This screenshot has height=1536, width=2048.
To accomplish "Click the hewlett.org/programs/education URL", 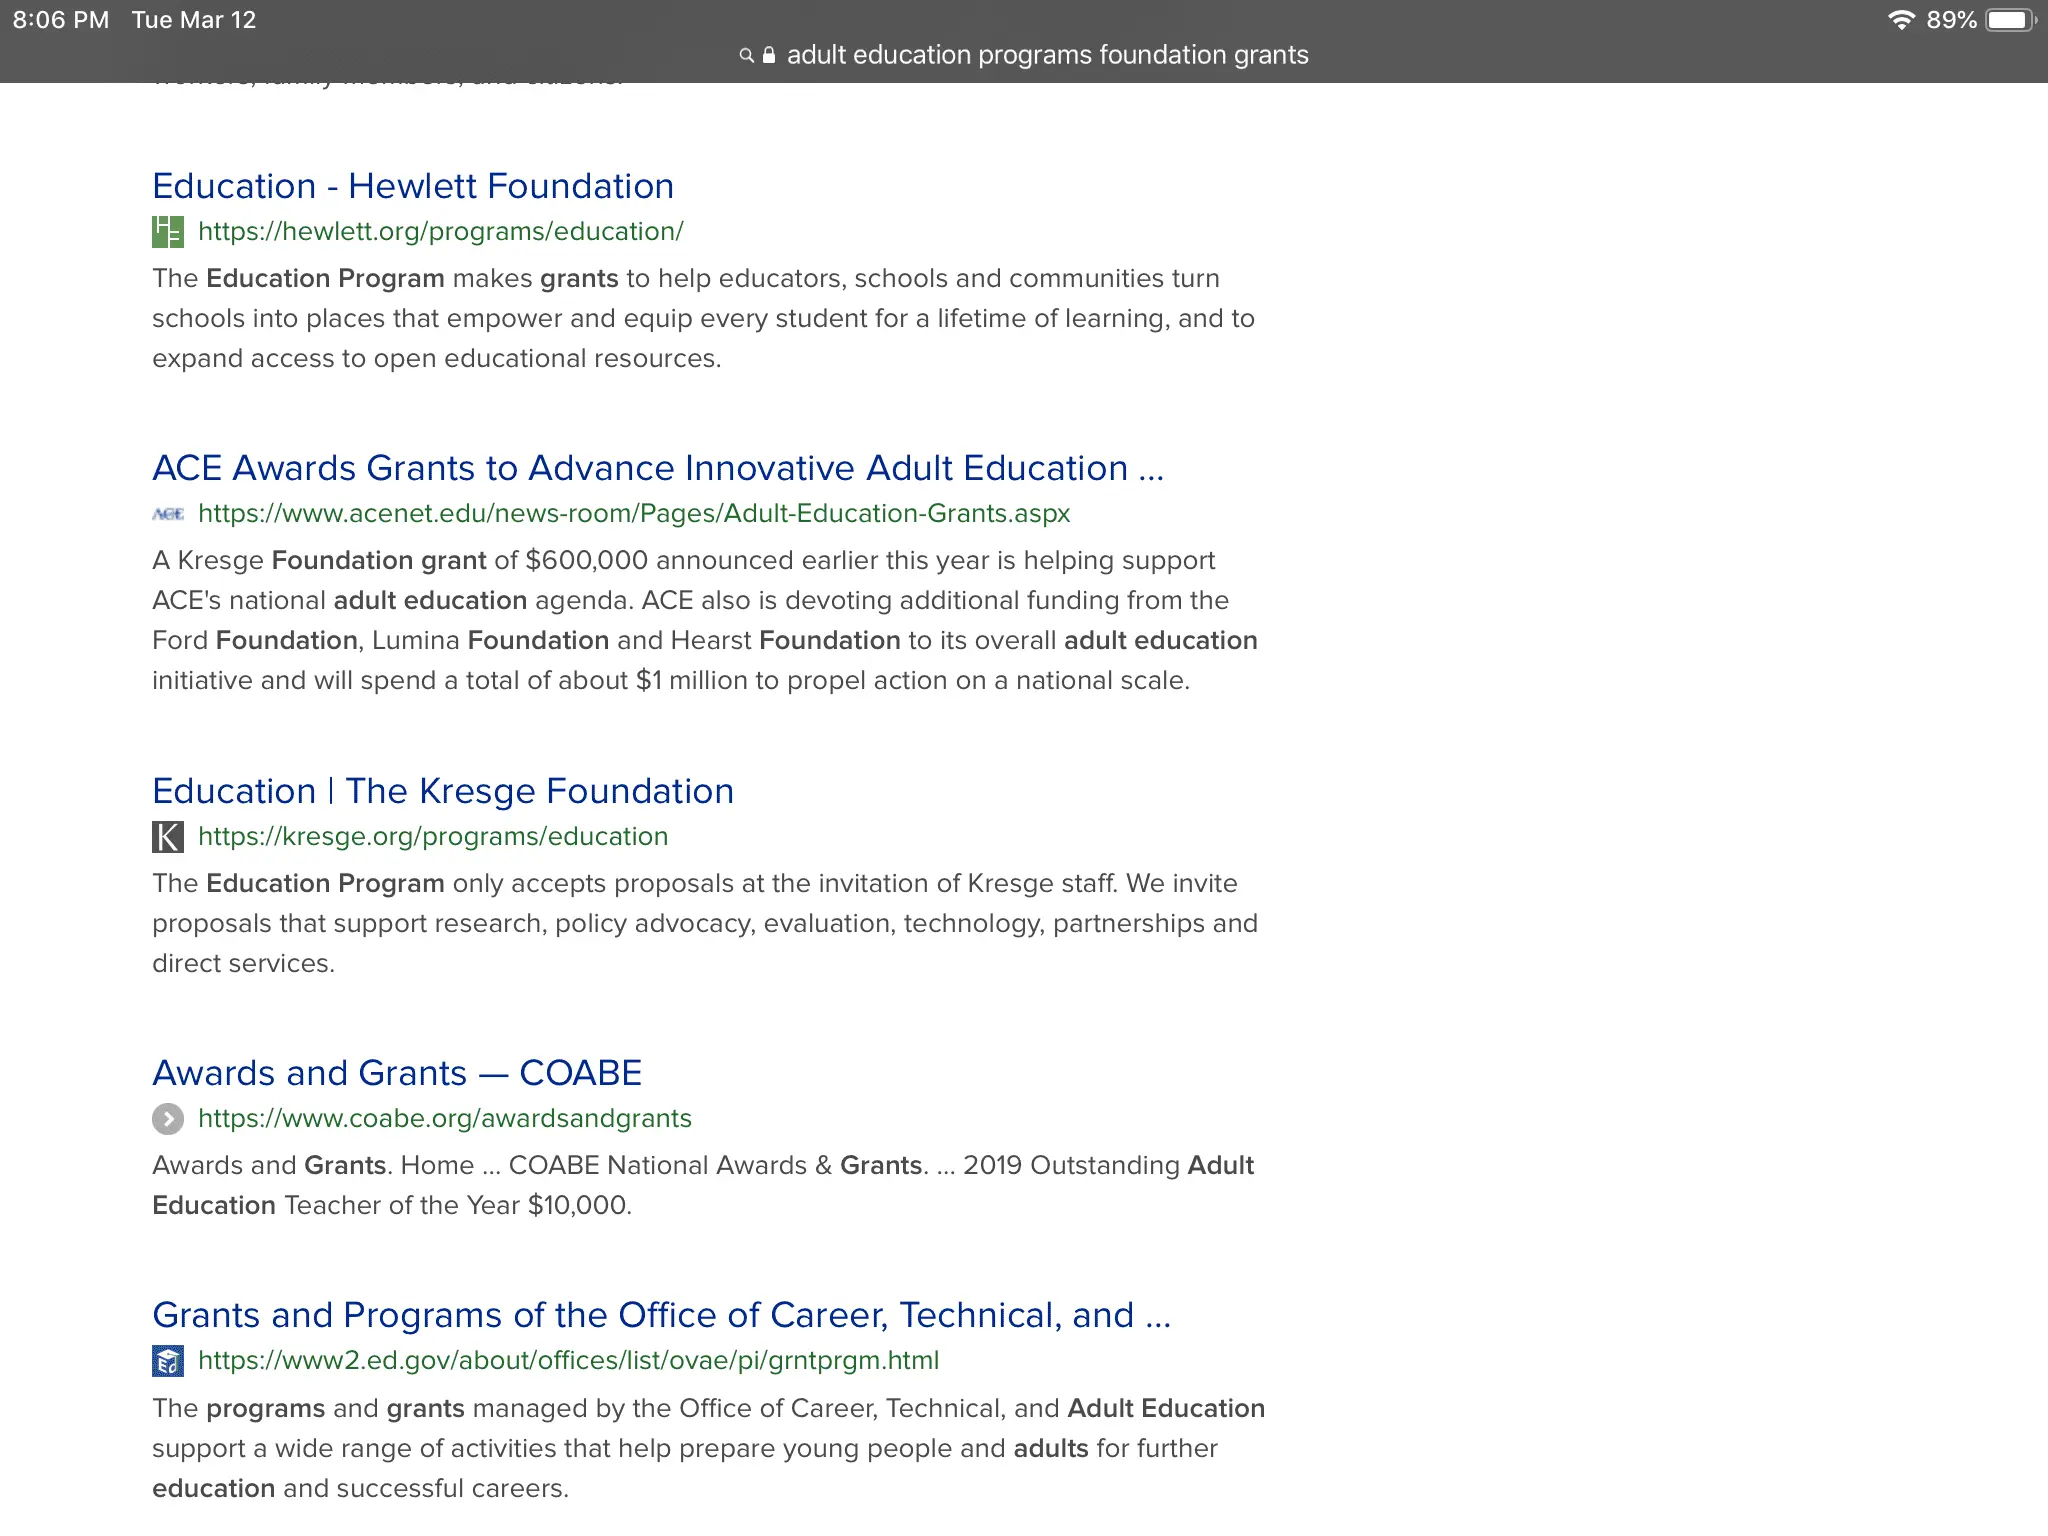I will click(440, 232).
